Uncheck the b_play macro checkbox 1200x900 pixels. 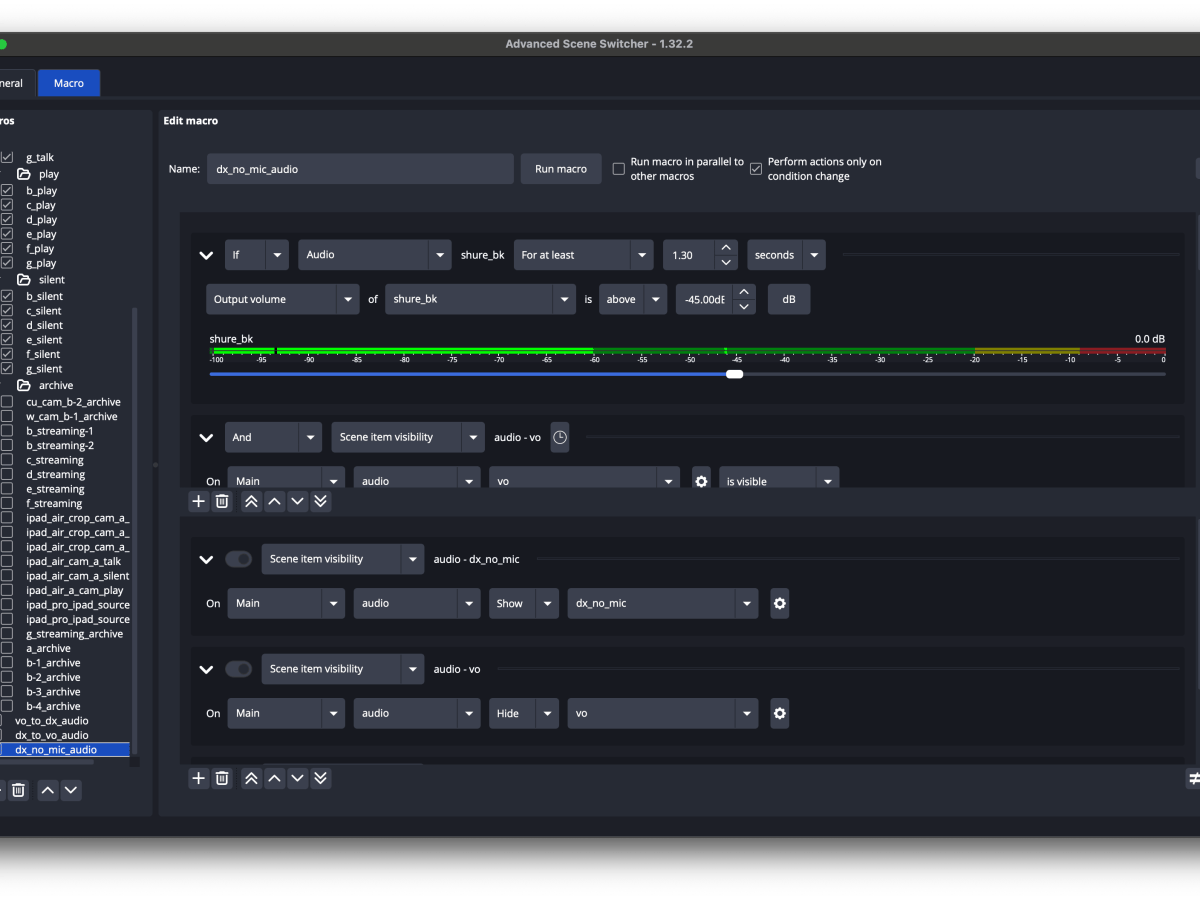pos(7,190)
